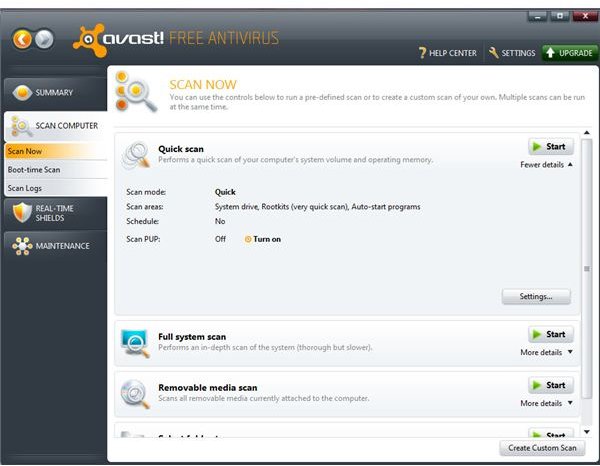Start the Quick scan
600x466 pixels.
(551, 147)
